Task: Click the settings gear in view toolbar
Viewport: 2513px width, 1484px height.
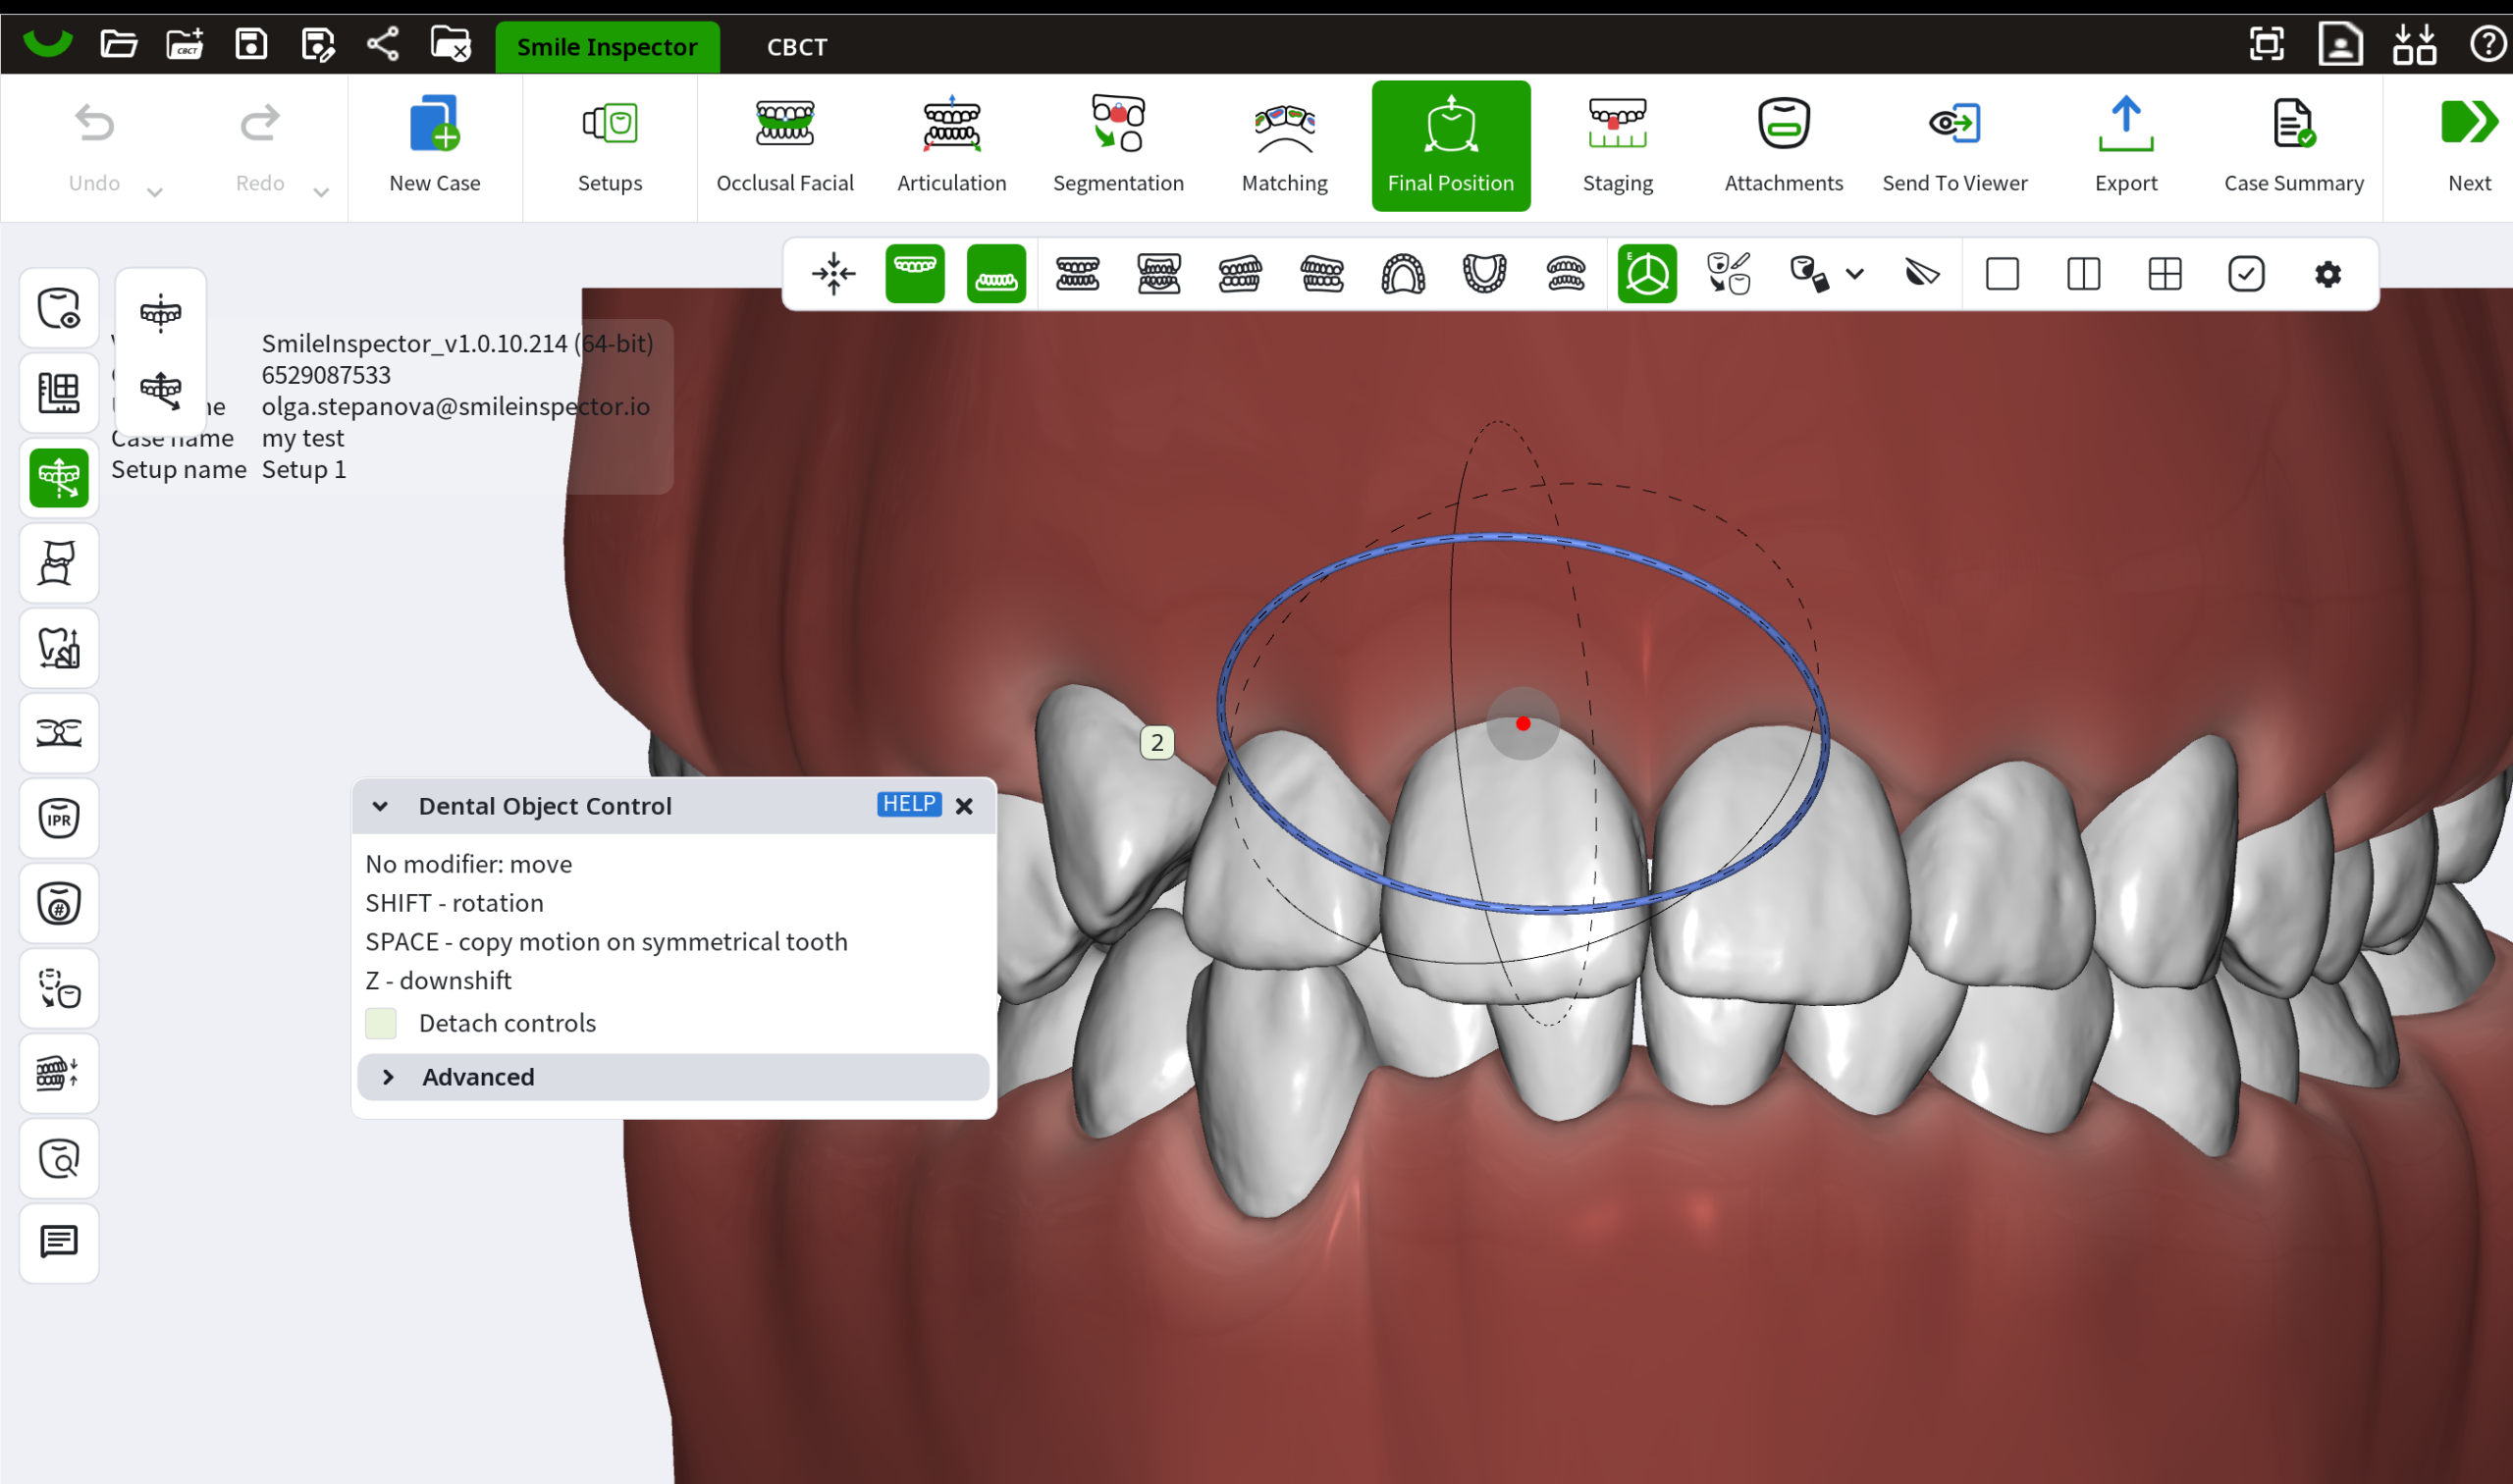Action: (2327, 274)
